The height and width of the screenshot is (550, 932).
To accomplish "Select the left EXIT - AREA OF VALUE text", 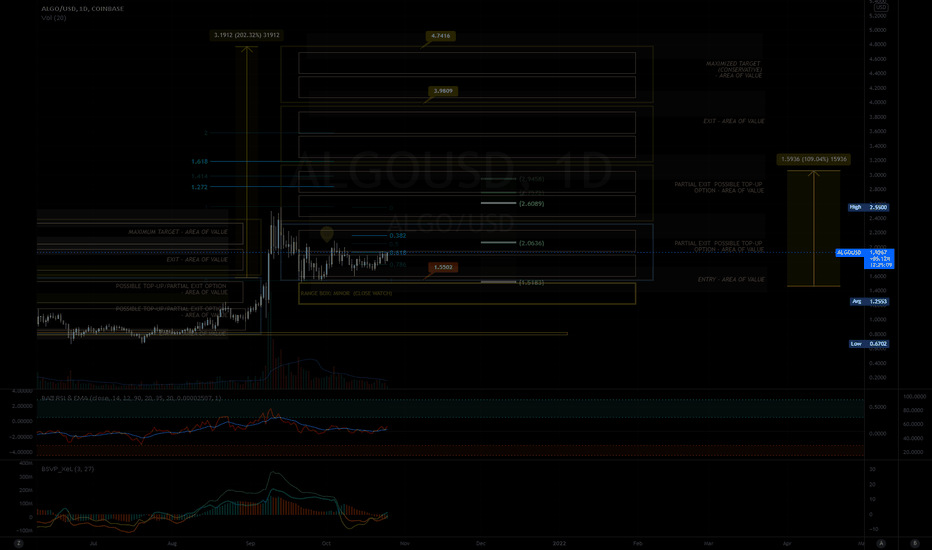I will 197,259.
